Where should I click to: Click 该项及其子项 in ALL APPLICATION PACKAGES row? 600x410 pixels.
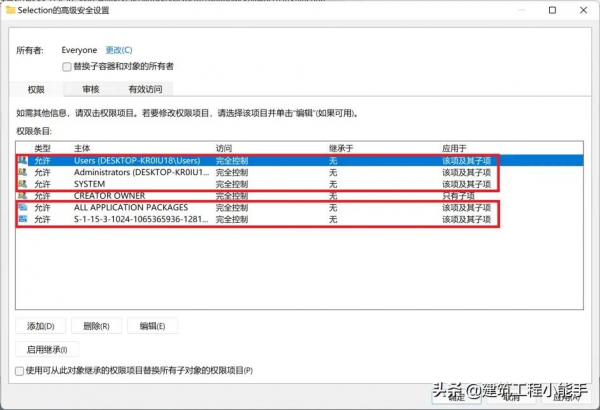[466, 207]
